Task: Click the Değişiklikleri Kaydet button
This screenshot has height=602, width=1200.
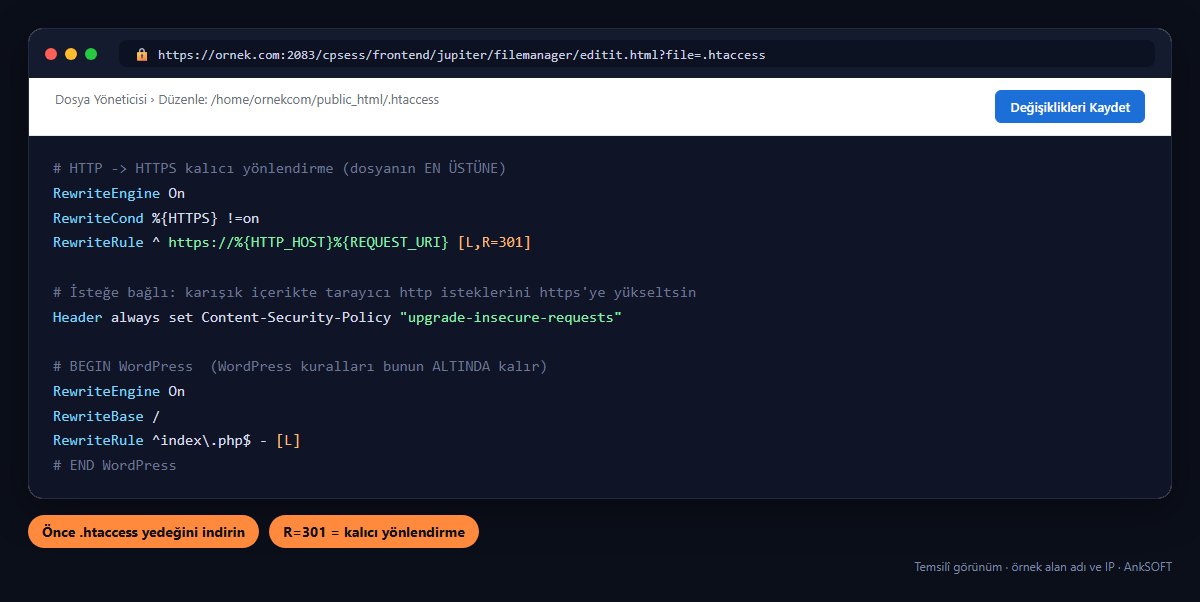Action: [1069, 107]
